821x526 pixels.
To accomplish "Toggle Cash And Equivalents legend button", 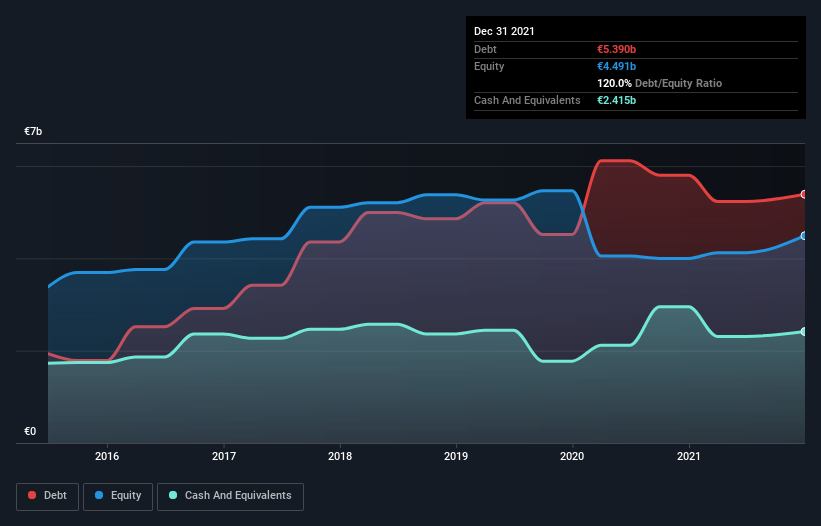I will 230,496.
